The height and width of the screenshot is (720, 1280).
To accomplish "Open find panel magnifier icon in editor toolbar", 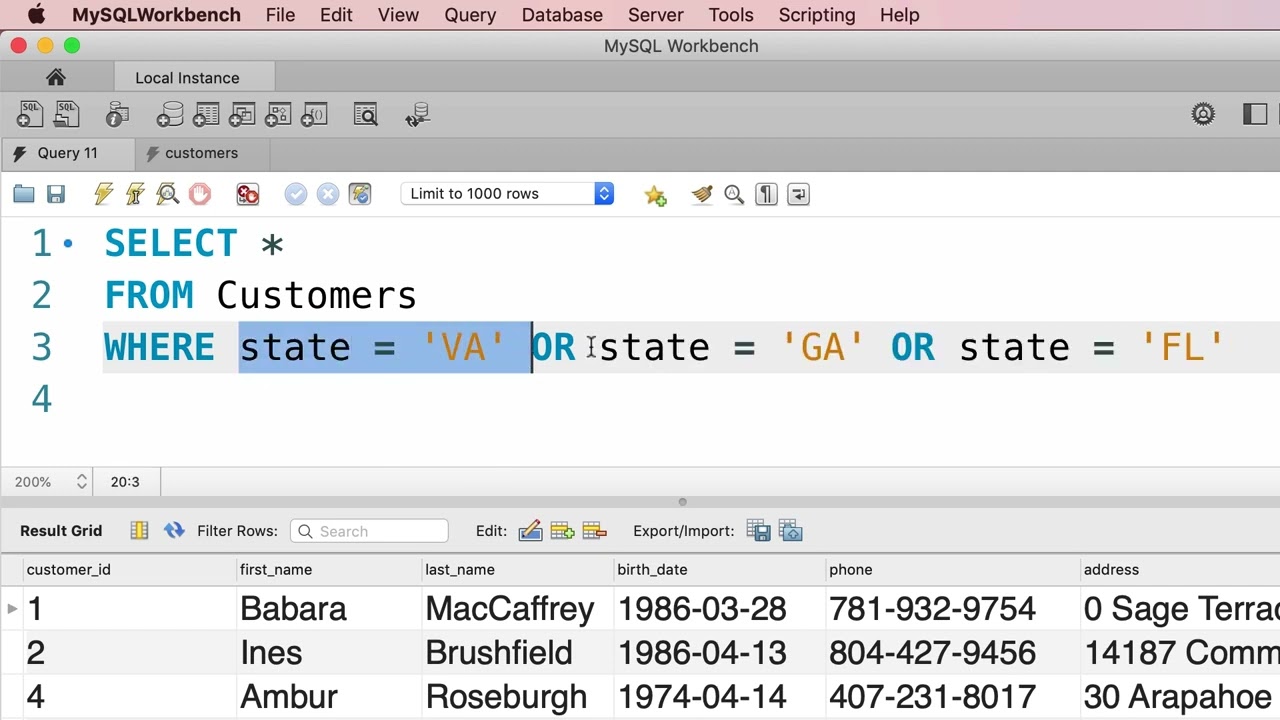I will tap(734, 195).
